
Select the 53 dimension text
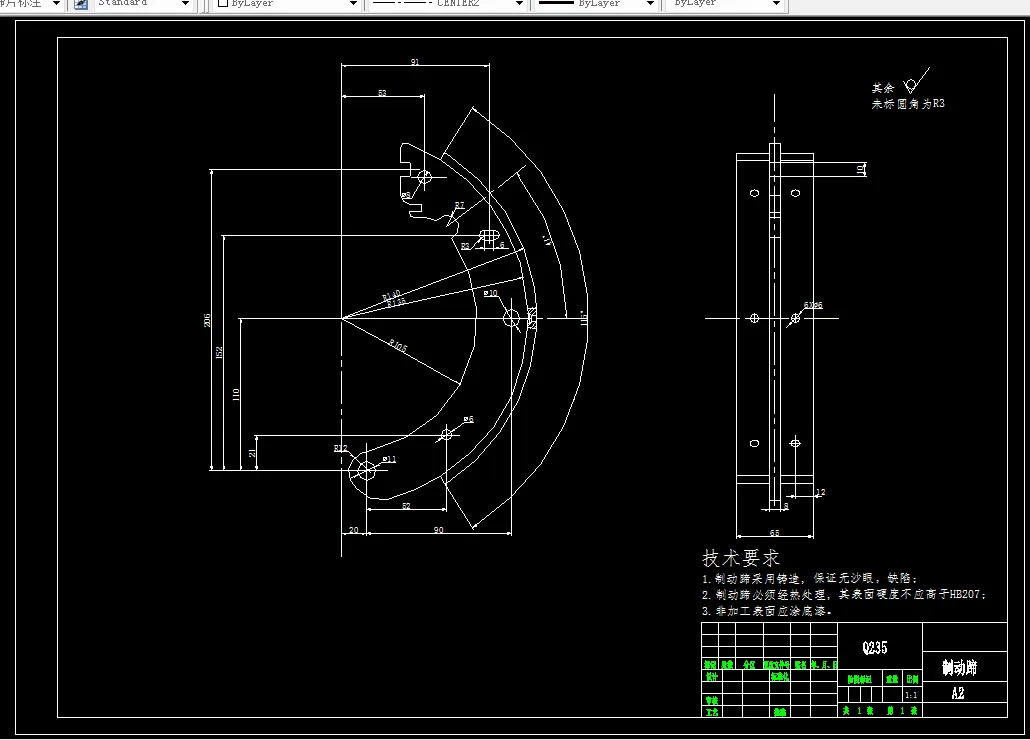382,93
